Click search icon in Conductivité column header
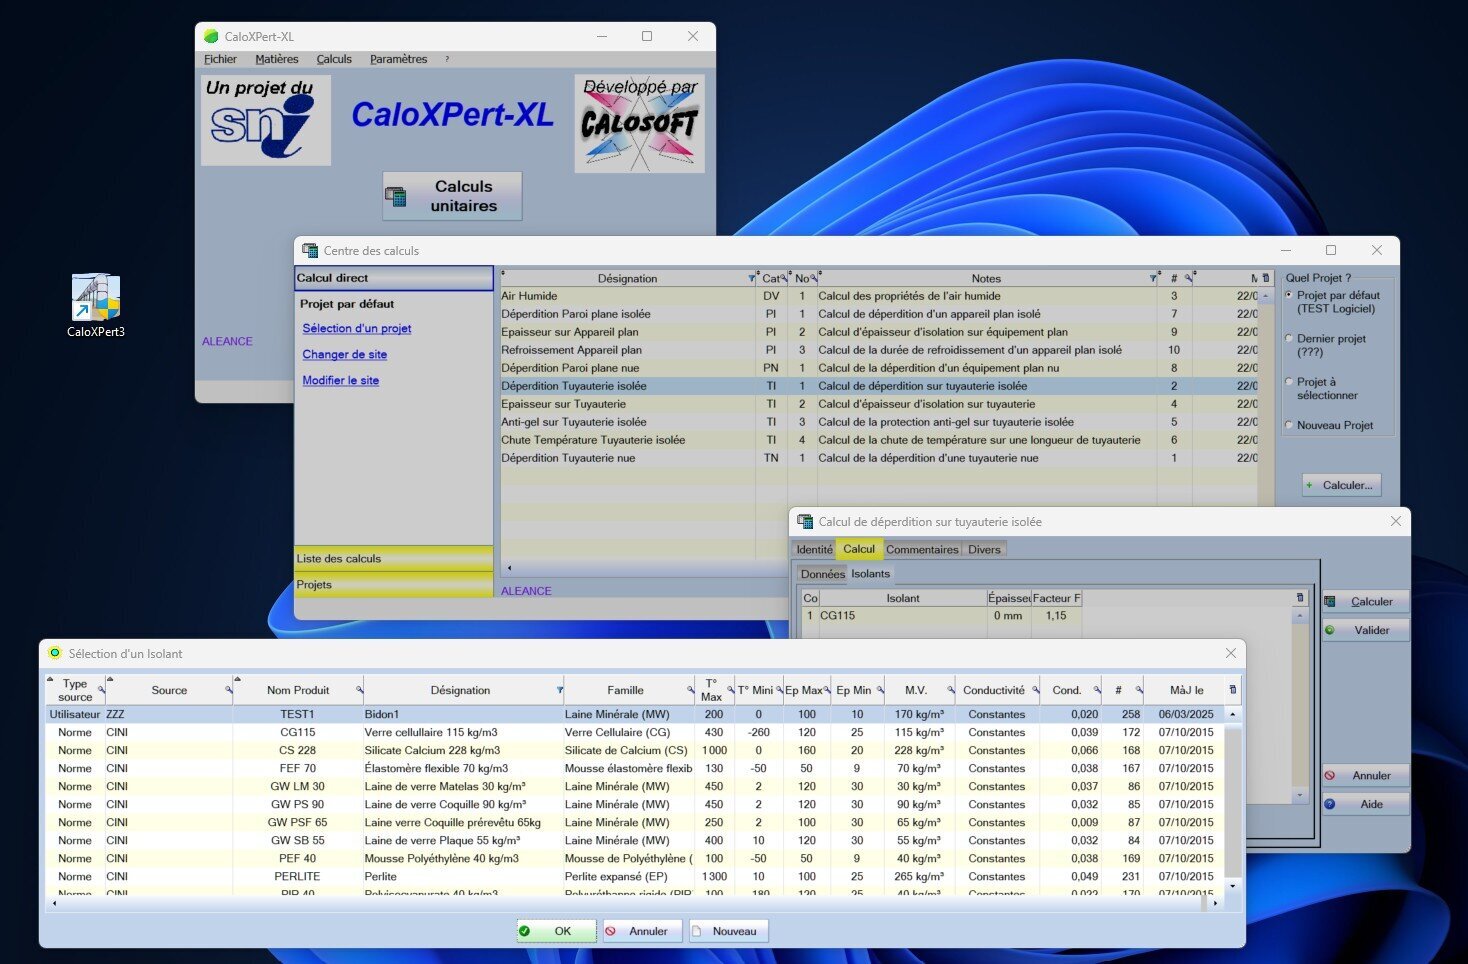This screenshot has height=964, width=1468. pyautogui.click(x=1036, y=690)
